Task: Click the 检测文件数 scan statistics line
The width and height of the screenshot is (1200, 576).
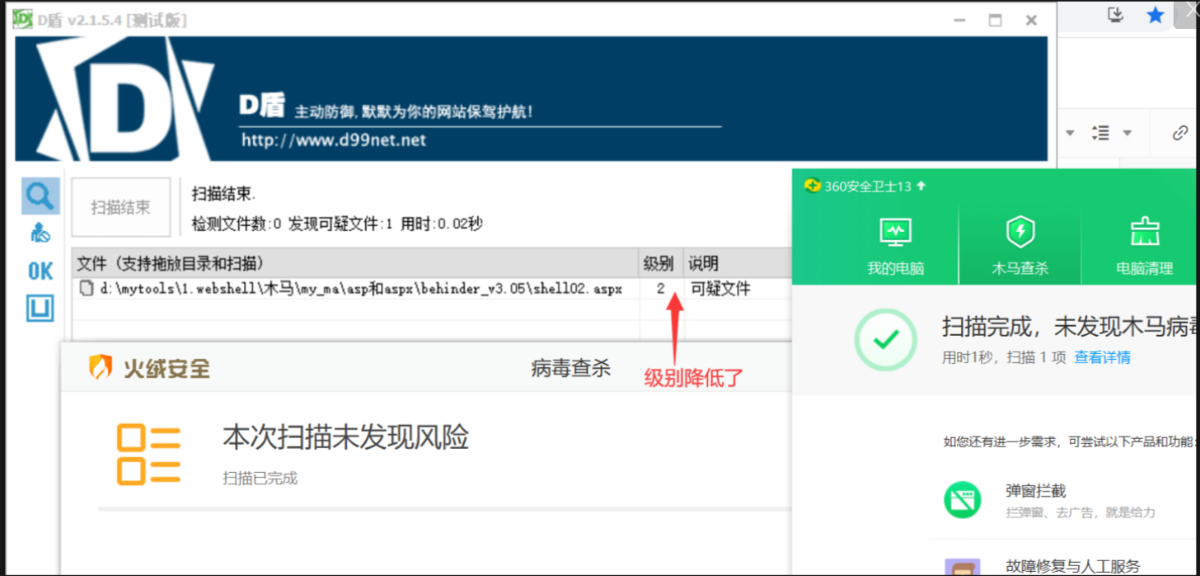Action: pos(337,224)
